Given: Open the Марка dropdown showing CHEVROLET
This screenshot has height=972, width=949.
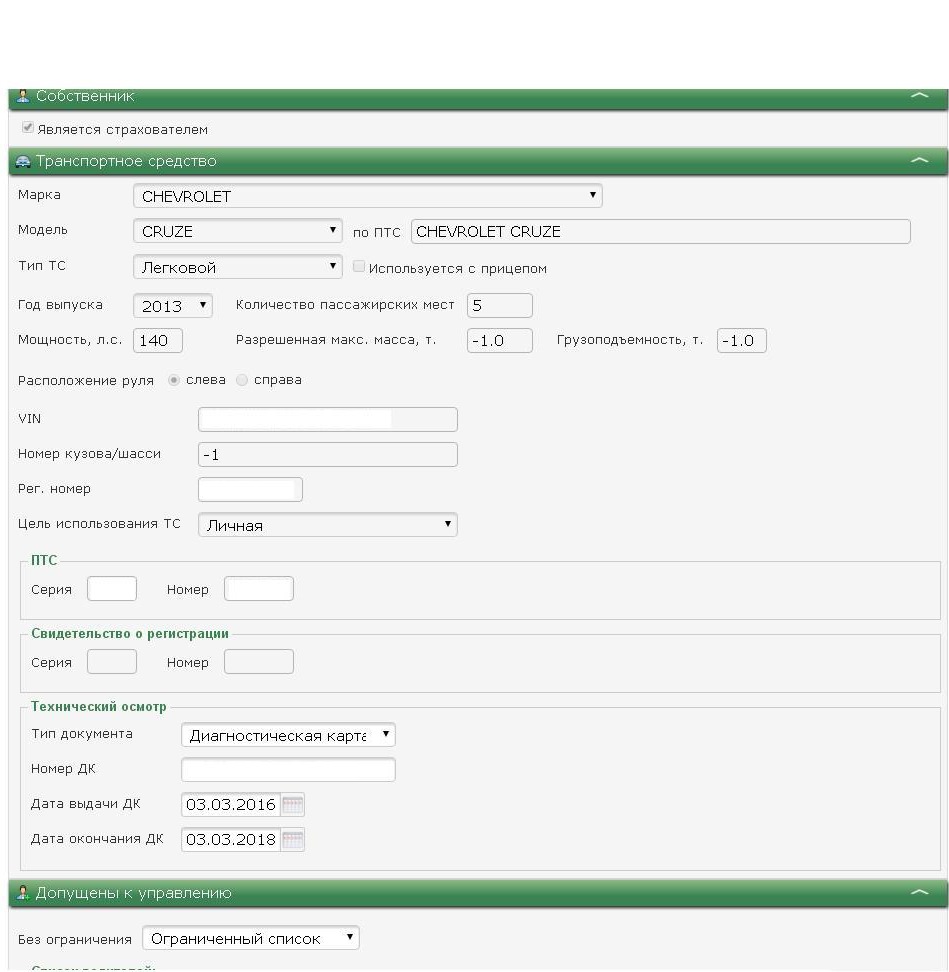Looking at the screenshot, I should click(368, 196).
